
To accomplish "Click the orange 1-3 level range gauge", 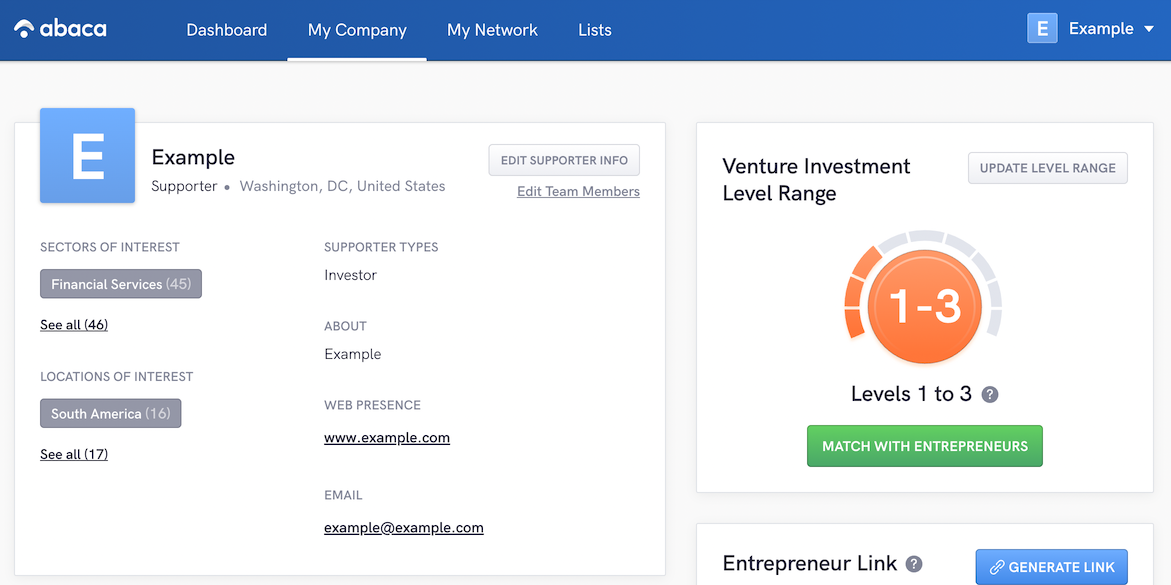I will pyautogui.click(x=924, y=307).
